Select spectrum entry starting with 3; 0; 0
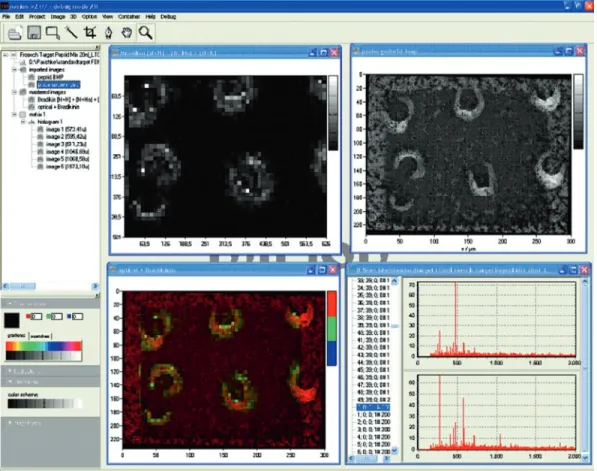Image resolution: width=597 pixels, height=471 pixels. click(373, 429)
